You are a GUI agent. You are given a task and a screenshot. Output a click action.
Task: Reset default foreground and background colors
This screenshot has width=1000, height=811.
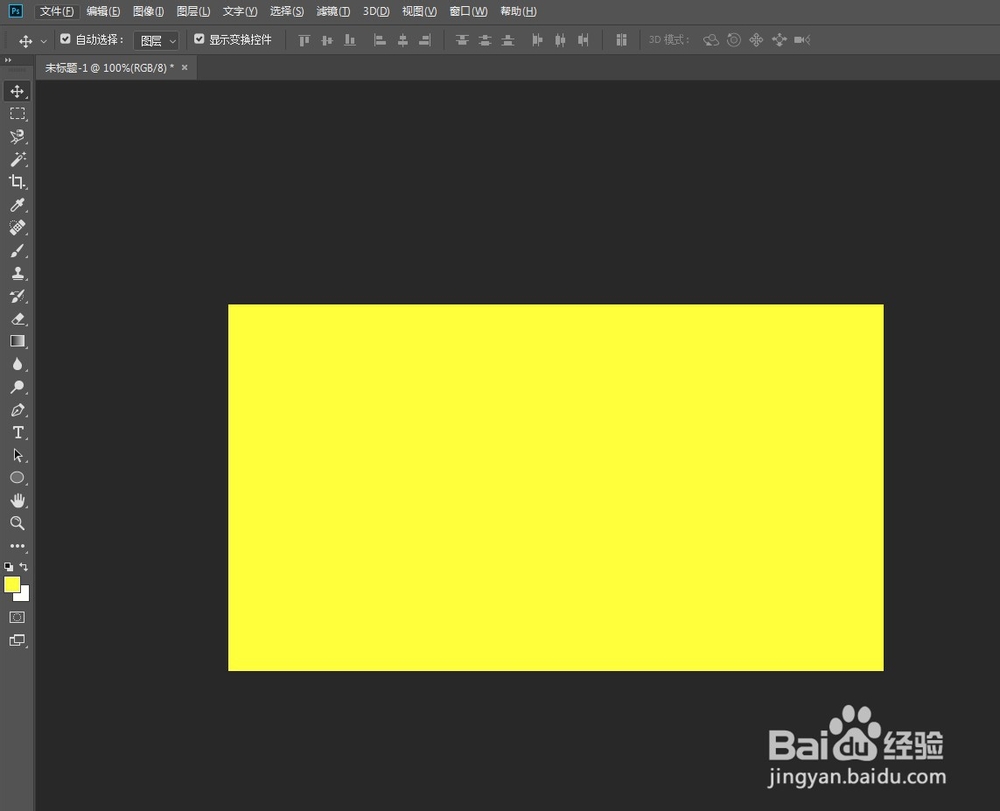8,566
